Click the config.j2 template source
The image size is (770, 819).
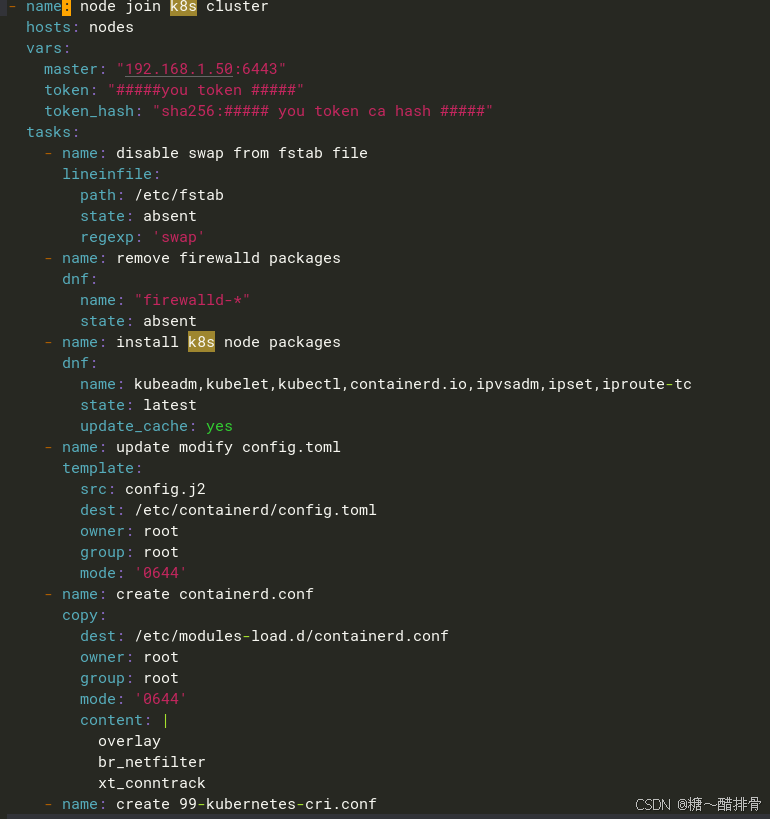165,489
